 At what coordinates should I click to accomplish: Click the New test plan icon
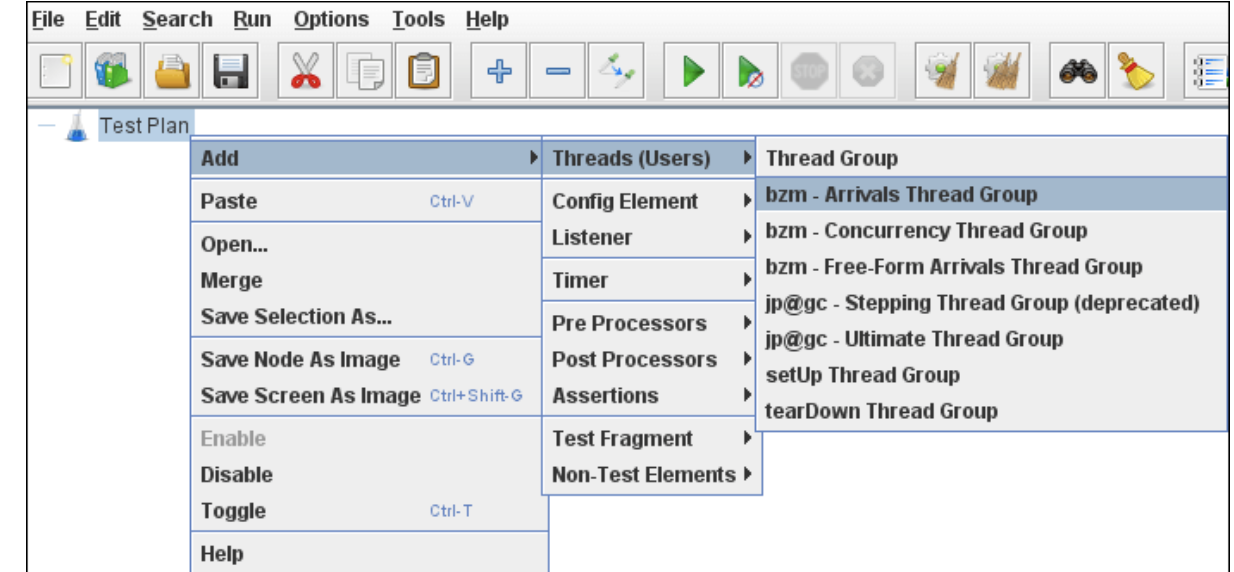coord(55,72)
